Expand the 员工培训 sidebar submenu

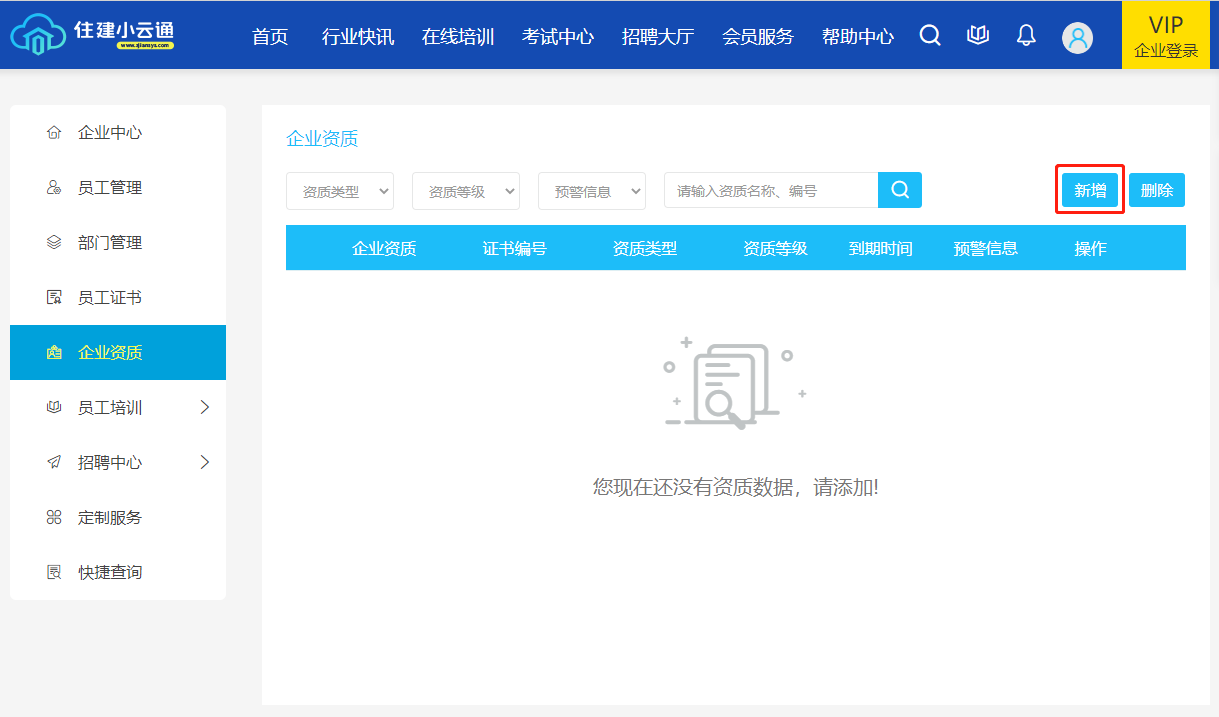(x=204, y=407)
